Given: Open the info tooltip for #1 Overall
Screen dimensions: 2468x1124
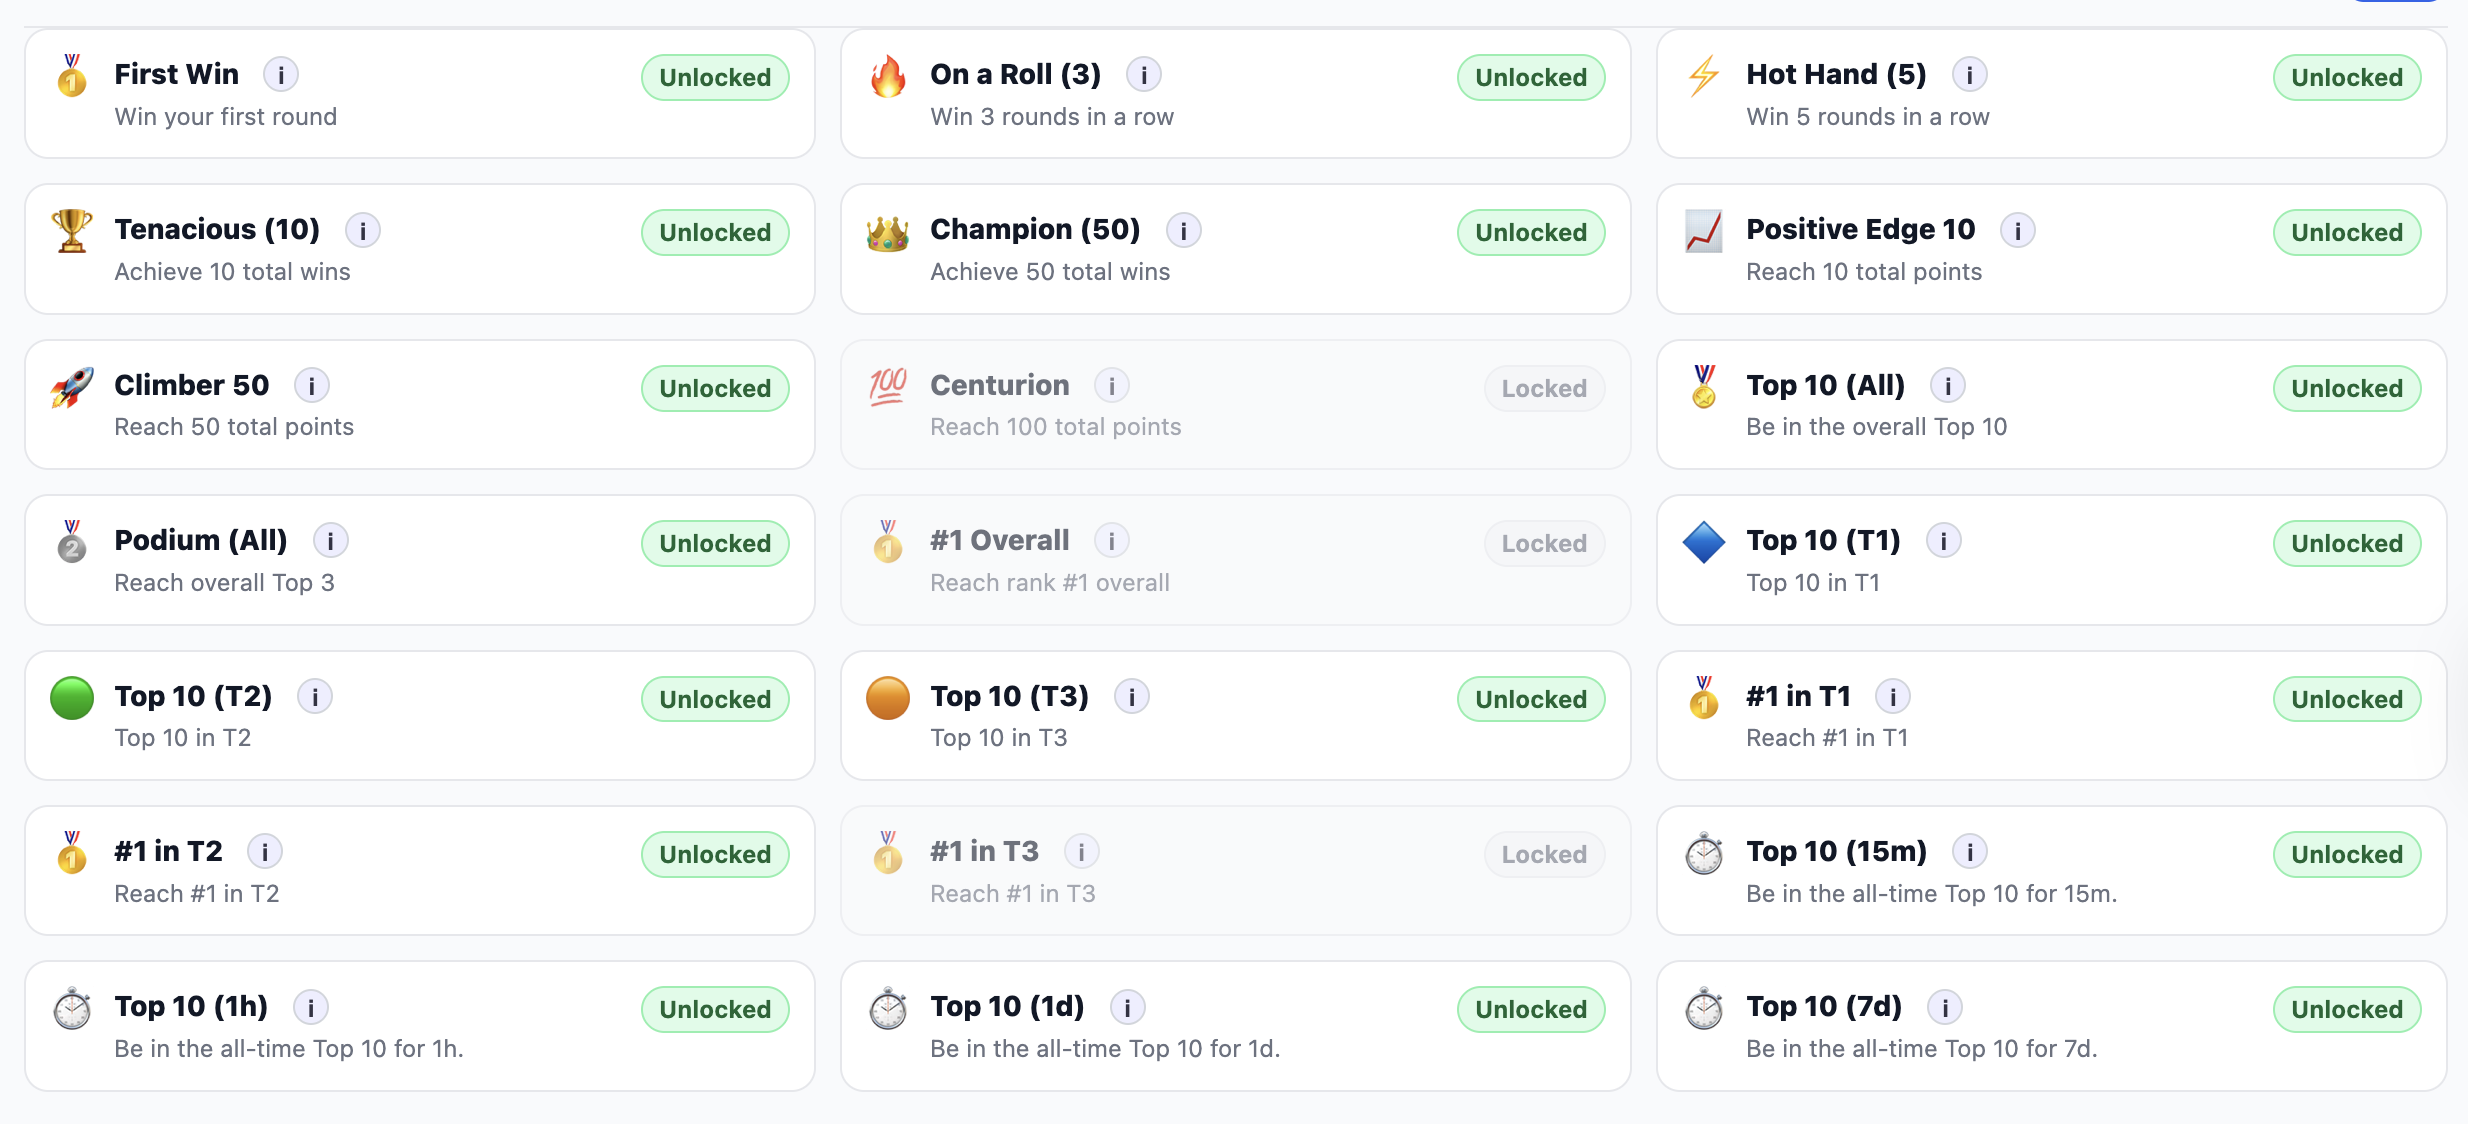Looking at the screenshot, I should 1111,541.
